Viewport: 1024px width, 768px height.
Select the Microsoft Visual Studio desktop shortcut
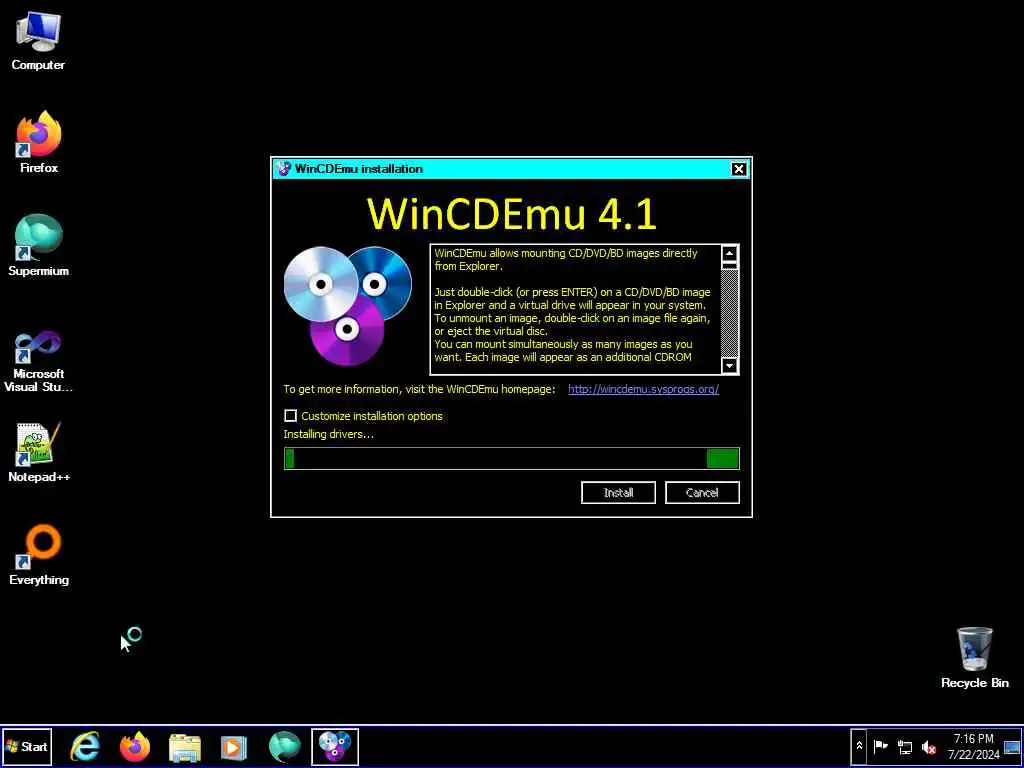coord(38,361)
